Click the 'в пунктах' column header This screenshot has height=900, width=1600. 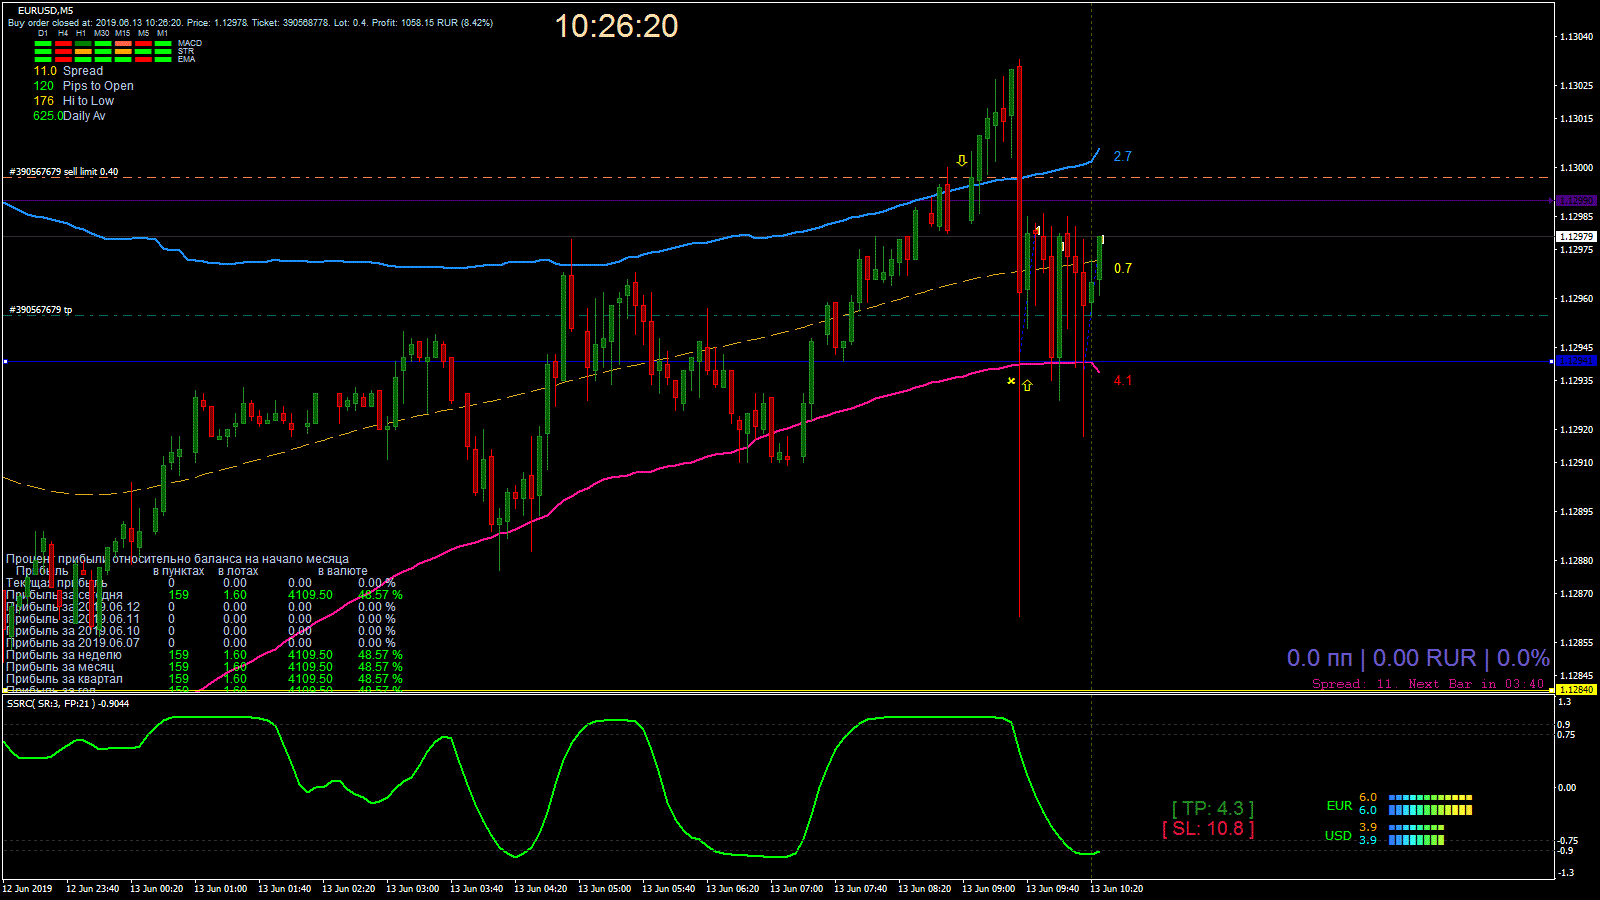tap(178, 571)
